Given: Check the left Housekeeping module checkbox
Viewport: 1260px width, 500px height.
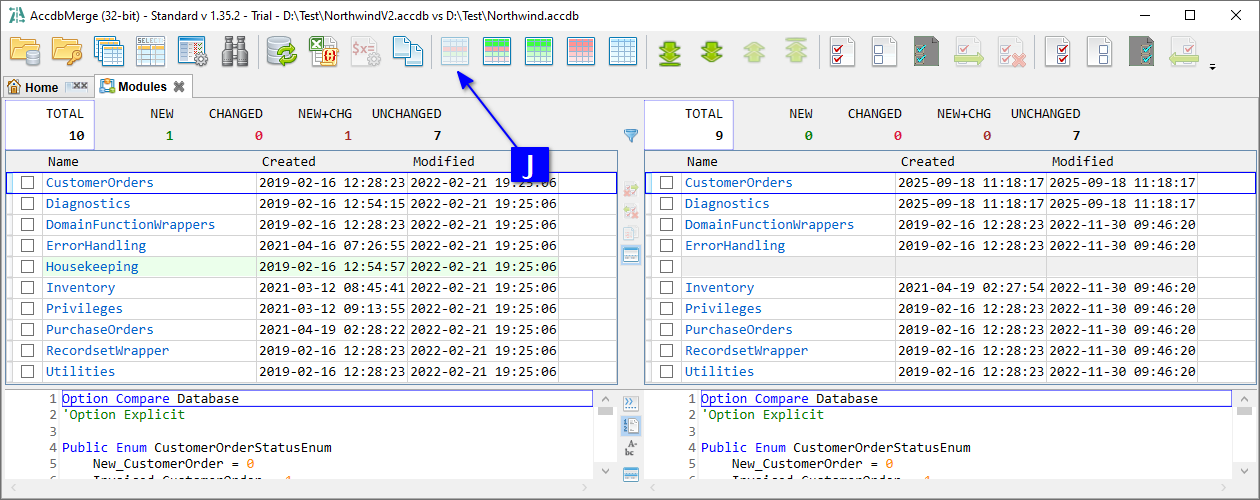Looking at the screenshot, I should (x=28, y=267).
